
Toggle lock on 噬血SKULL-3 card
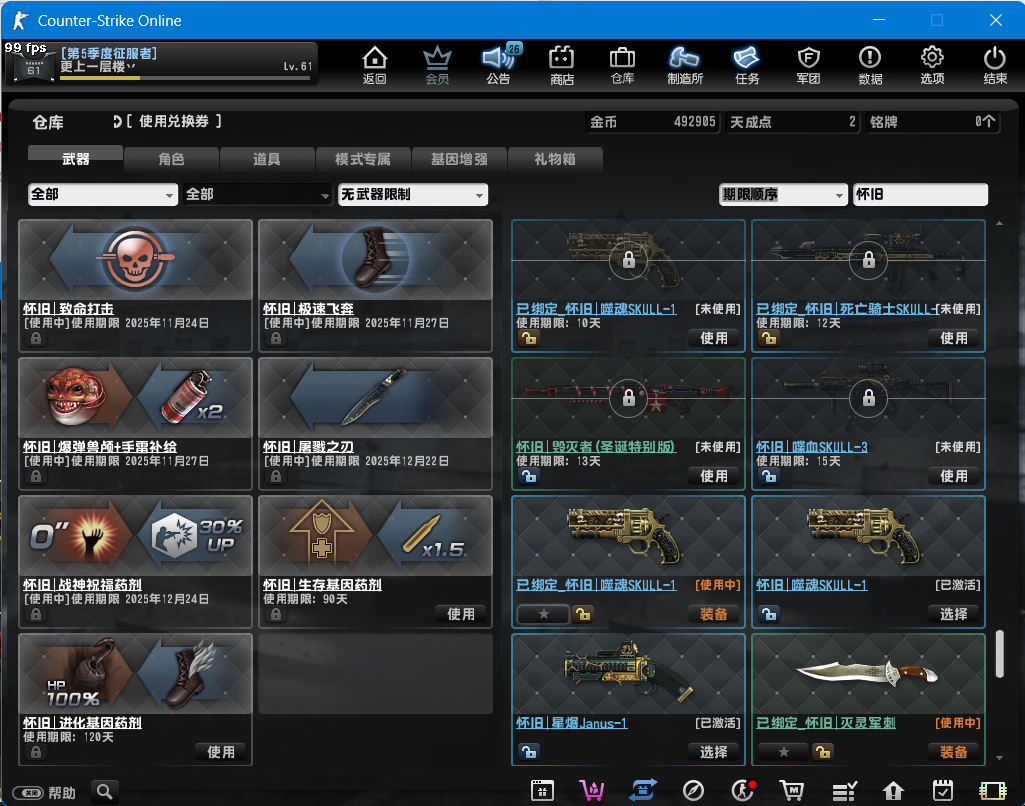pos(769,476)
